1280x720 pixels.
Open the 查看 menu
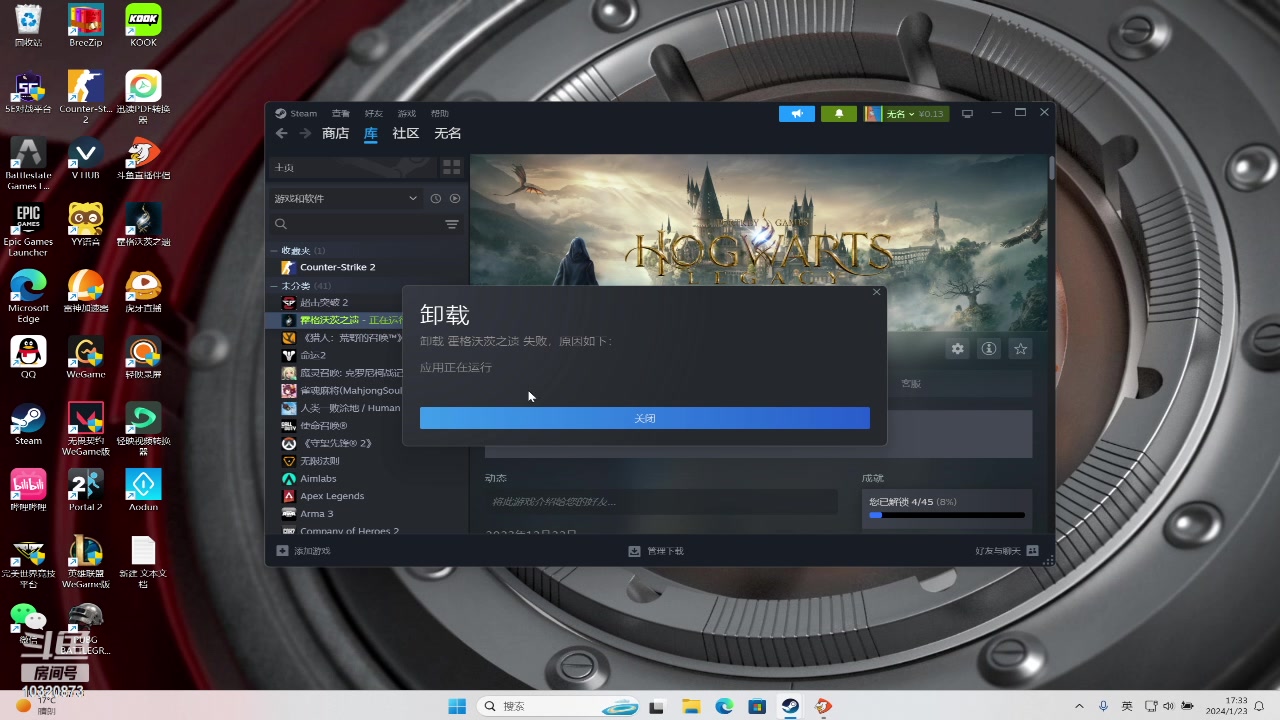click(x=341, y=113)
